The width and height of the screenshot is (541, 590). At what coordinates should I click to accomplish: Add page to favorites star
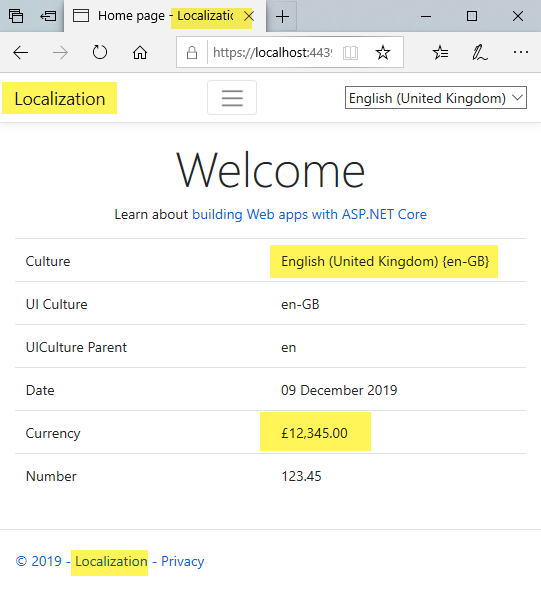pos(383,52)
